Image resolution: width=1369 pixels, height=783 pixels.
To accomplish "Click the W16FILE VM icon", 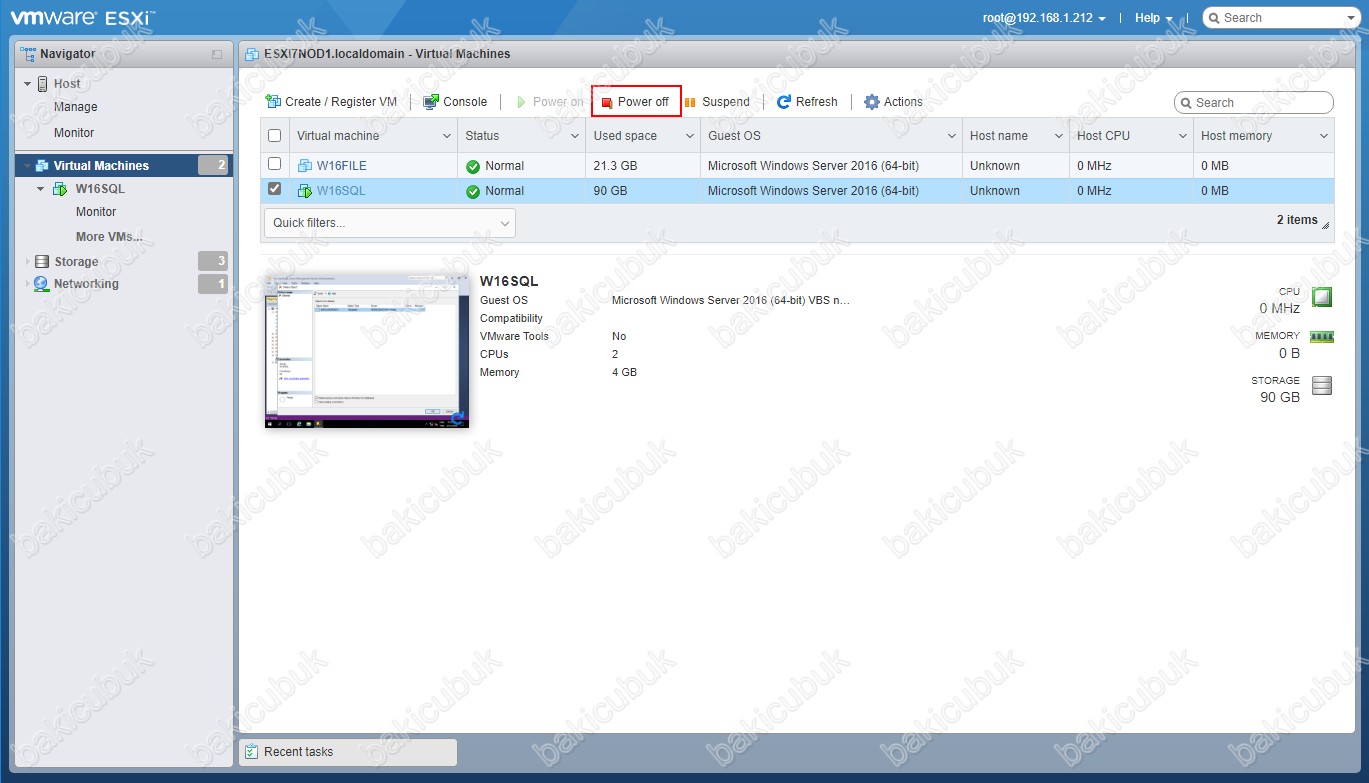I will pos(305,166).
